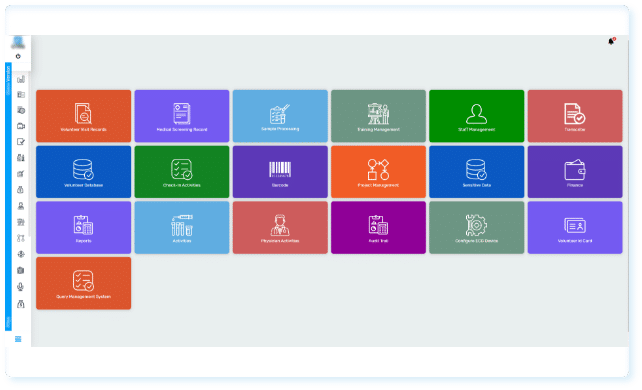Image resolution: width=642 pixels, height=390 pixels.
Task: Open the Reports tile
Action: [x=84, y=228]
